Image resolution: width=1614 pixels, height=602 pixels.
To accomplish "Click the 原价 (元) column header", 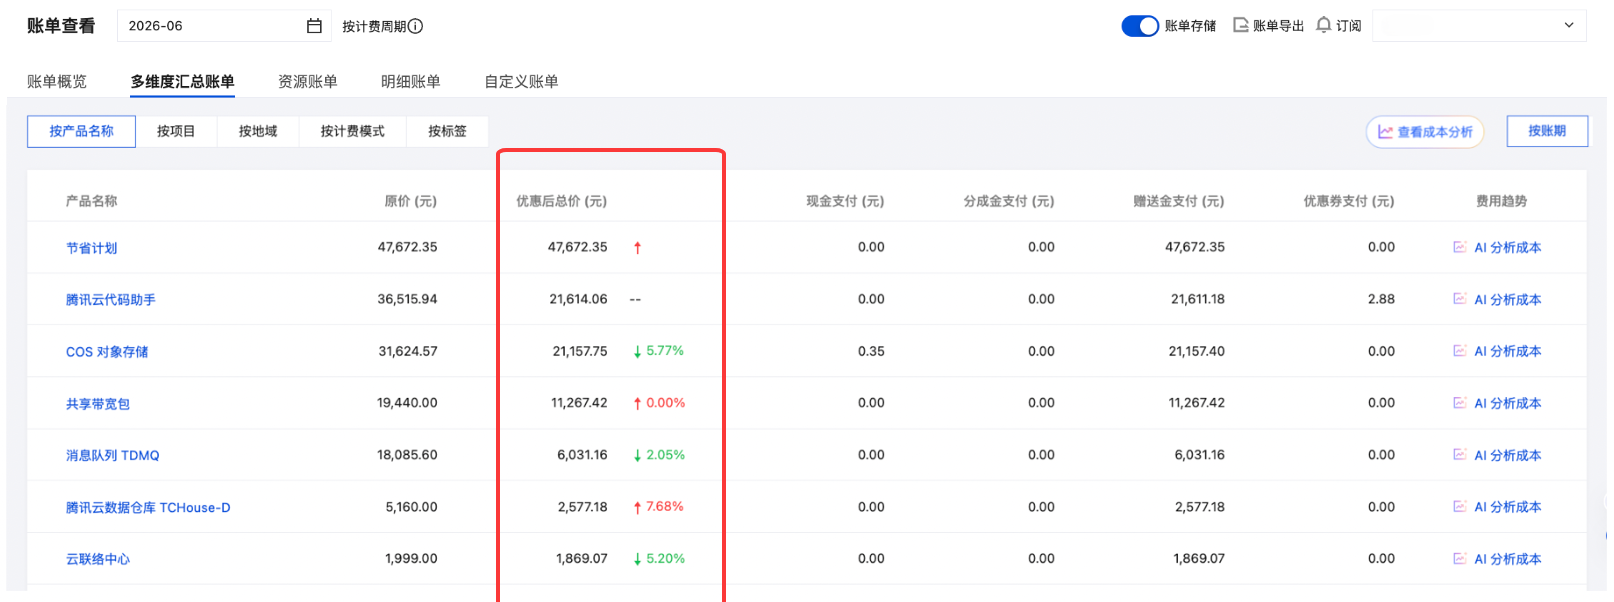I will coord(411,201).
